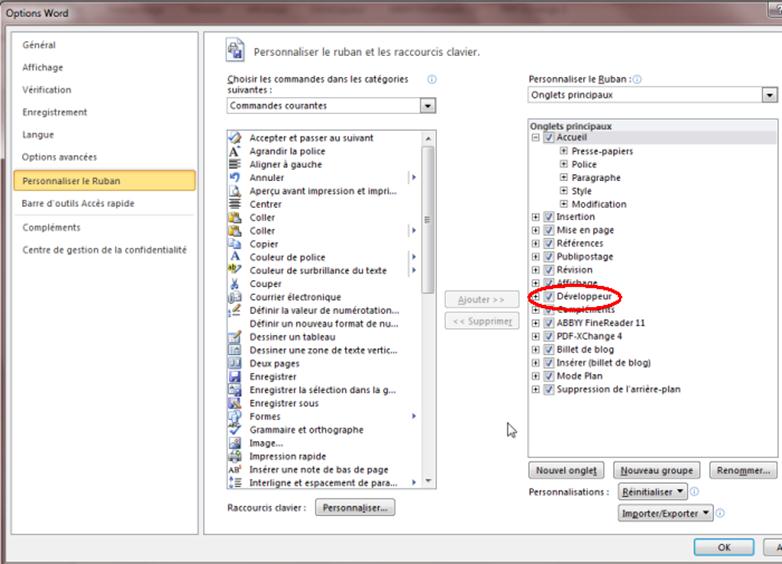Click the Annuler undo arrow icon
The height and width of the screenshot is (564, 782).
coord(235,178)
